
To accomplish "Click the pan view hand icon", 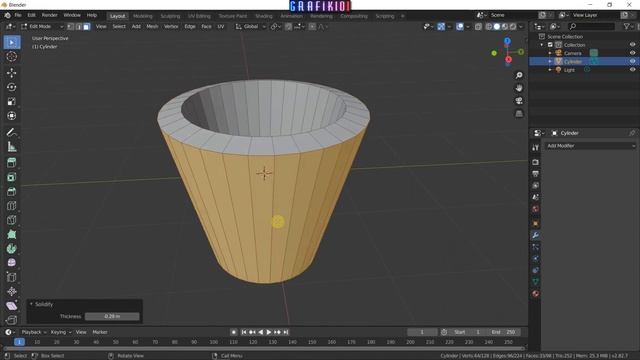I will 519,88.
